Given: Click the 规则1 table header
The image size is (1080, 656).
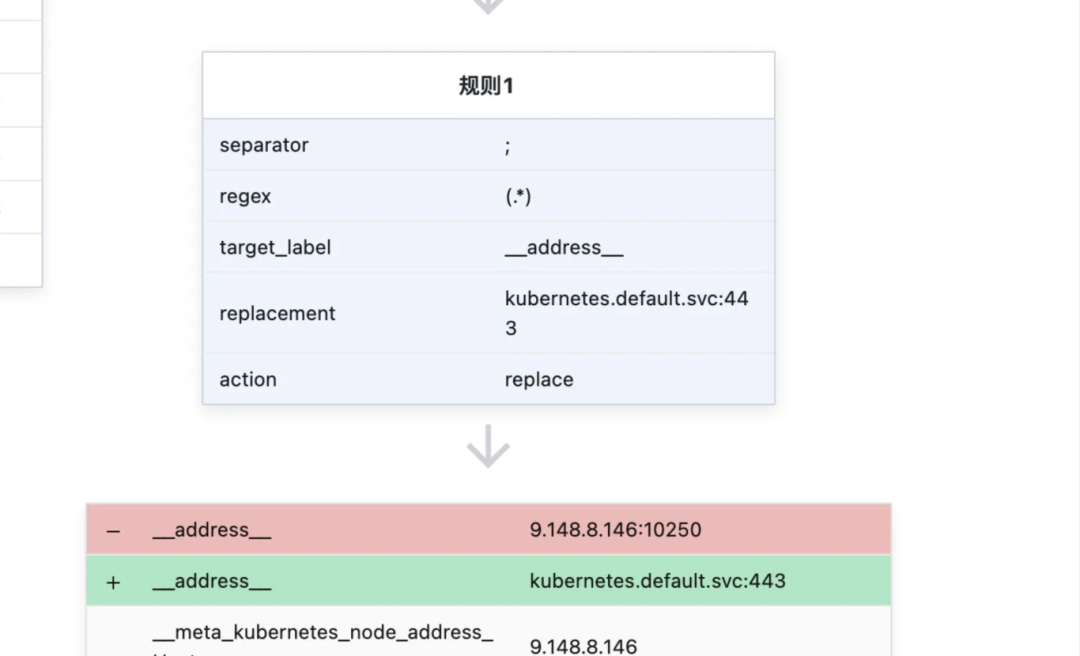Looking at the screenshot, I should [488, 85].
